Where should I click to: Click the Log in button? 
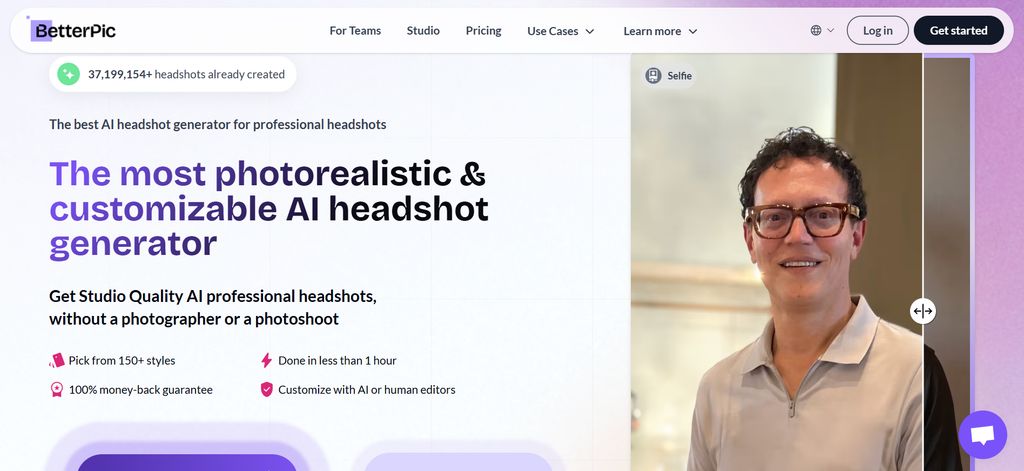pos(877,30)
